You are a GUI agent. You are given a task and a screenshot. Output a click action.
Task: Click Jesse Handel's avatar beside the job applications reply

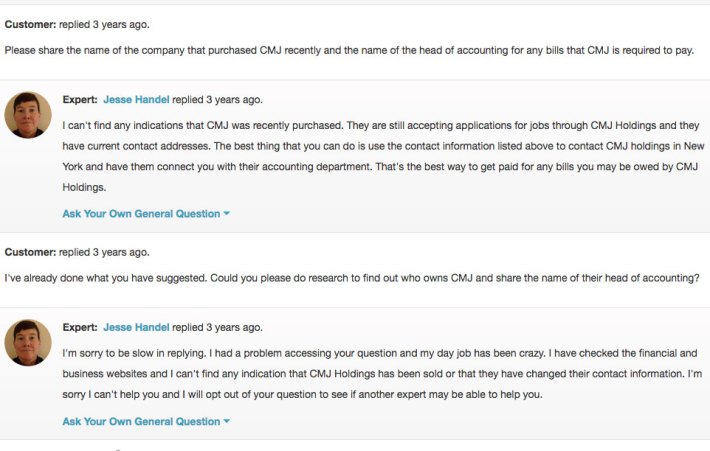click(28, 114)
